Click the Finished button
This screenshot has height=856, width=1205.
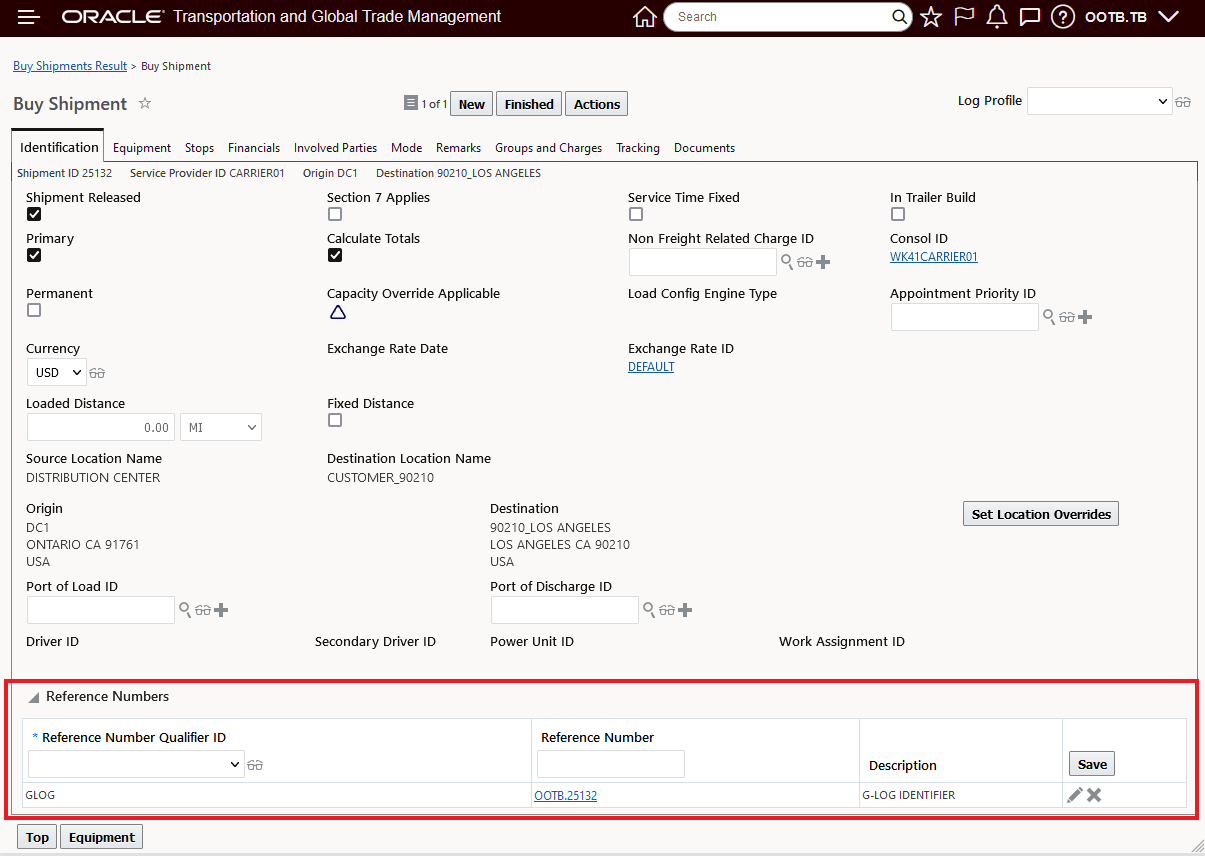pyautogui.click(x=529, y=104)
